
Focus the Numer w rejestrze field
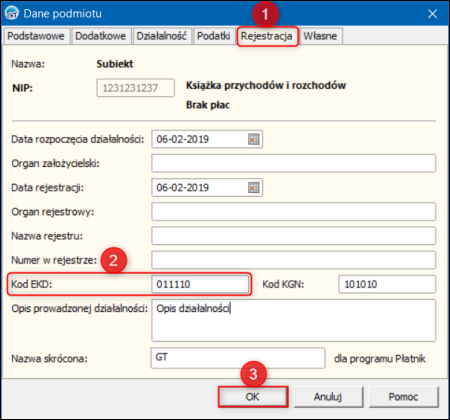(294, 260)
